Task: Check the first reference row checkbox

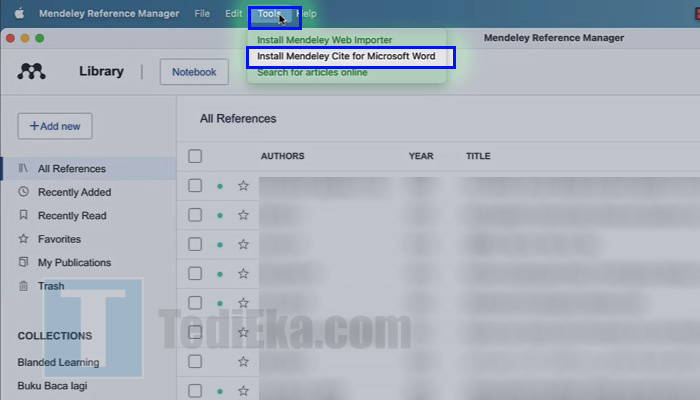Action: point(195,185)
